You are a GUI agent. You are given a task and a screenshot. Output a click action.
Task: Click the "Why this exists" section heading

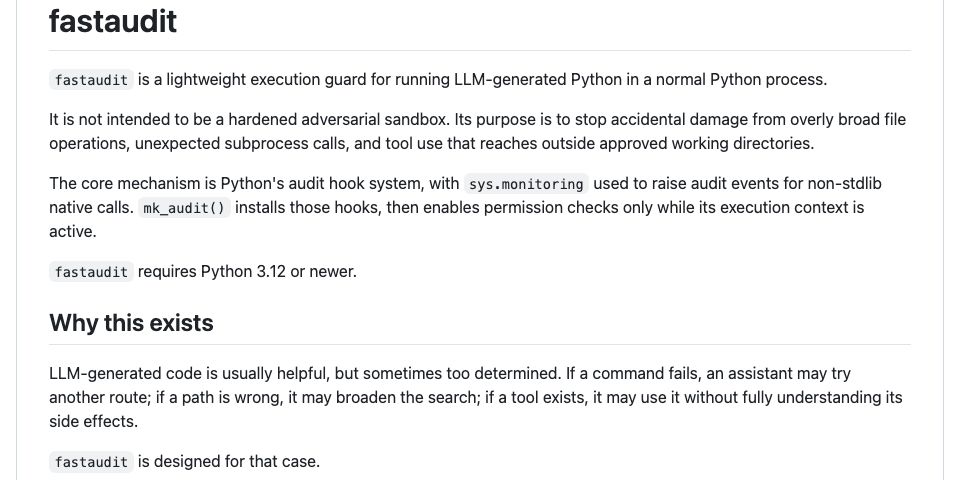click(x=131, y=323)
